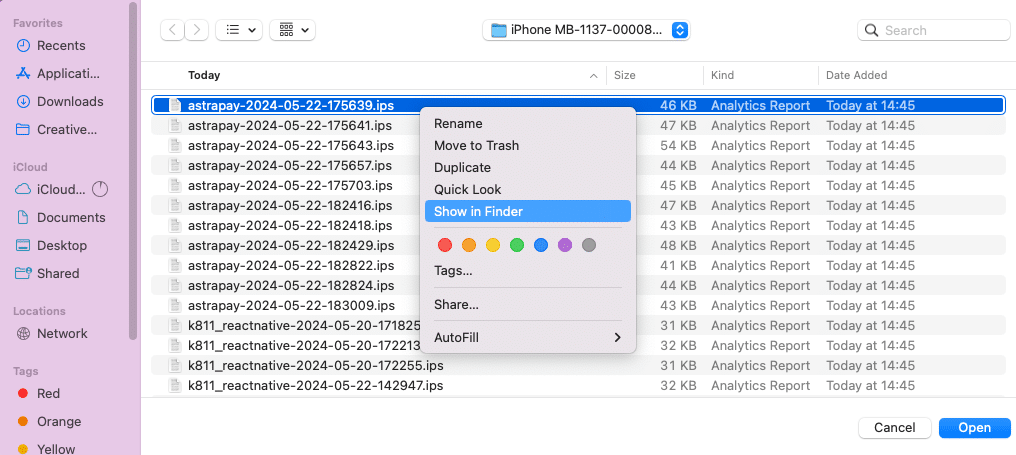Open the list view options dropdown
Screen dimensions: 1016x455
click(239, 30)
